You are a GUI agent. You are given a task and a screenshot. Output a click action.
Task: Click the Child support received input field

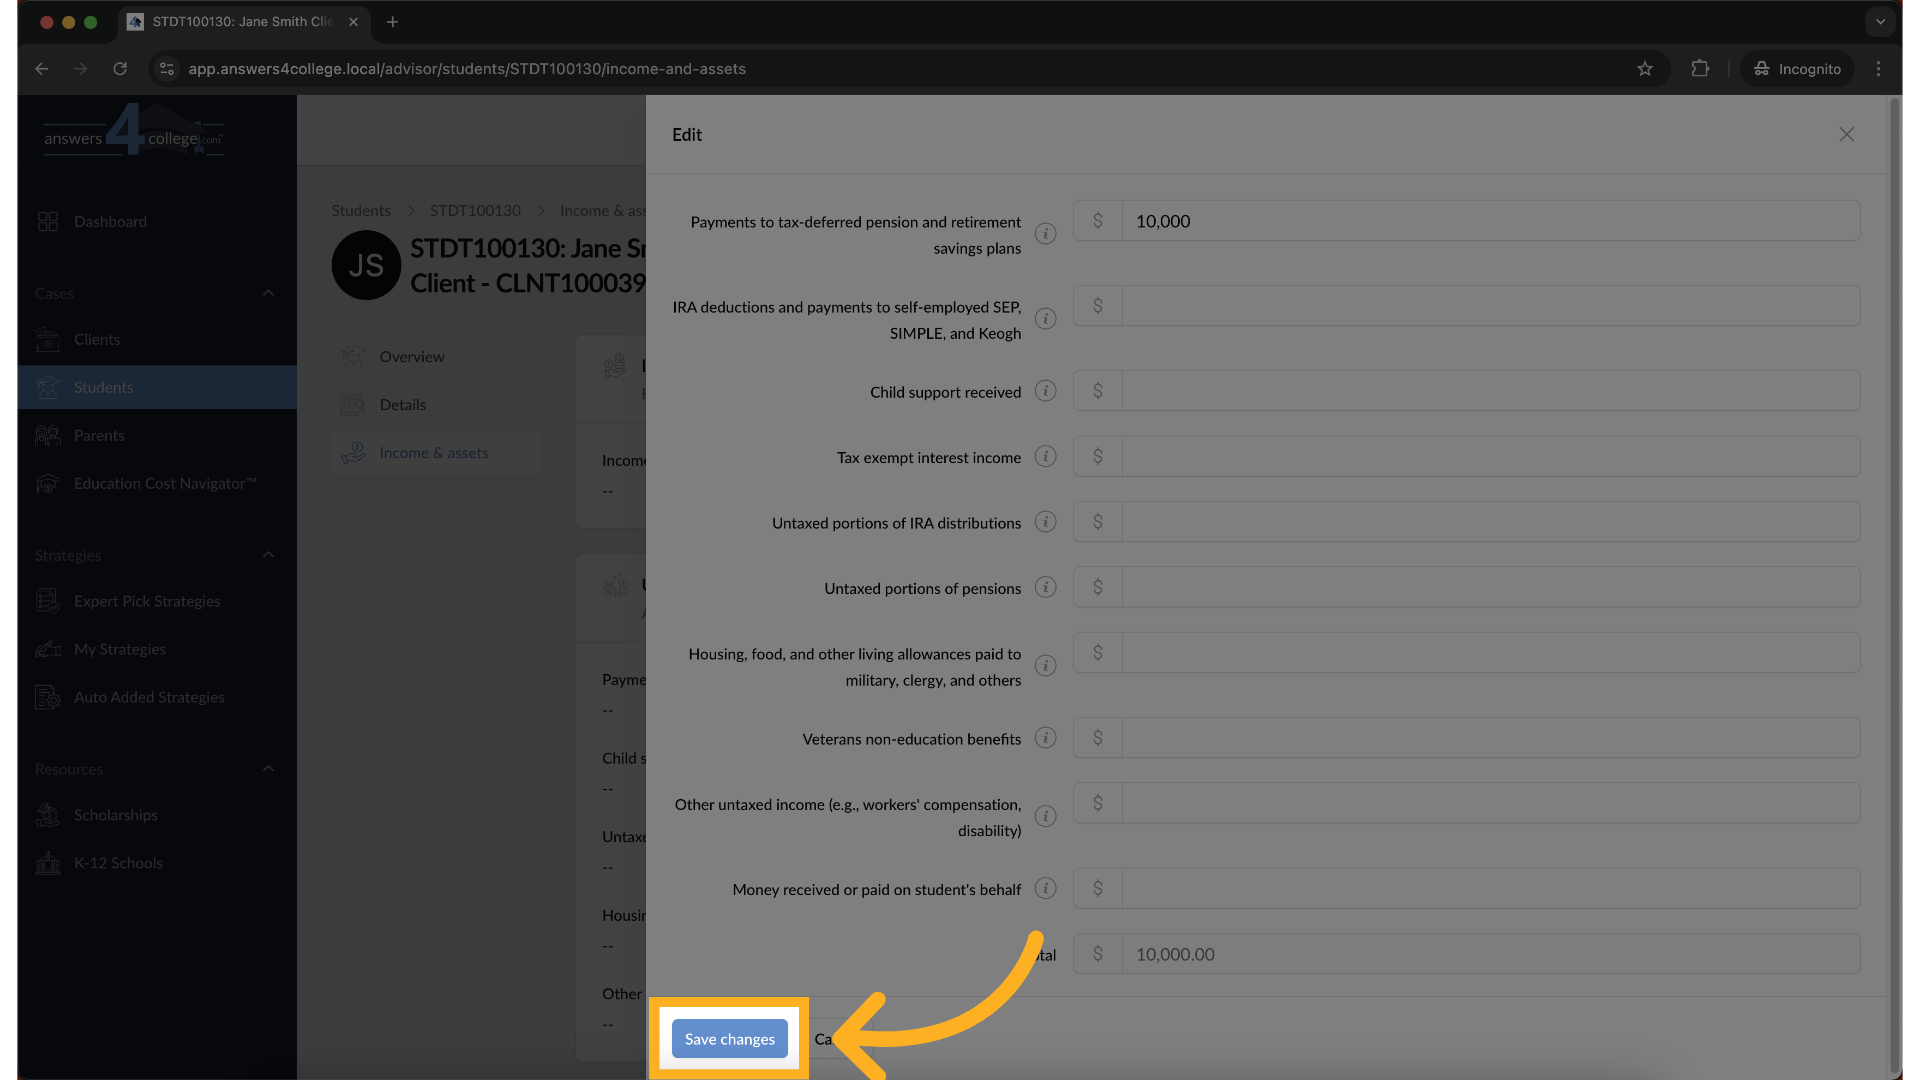click(x=1490, y=391)
